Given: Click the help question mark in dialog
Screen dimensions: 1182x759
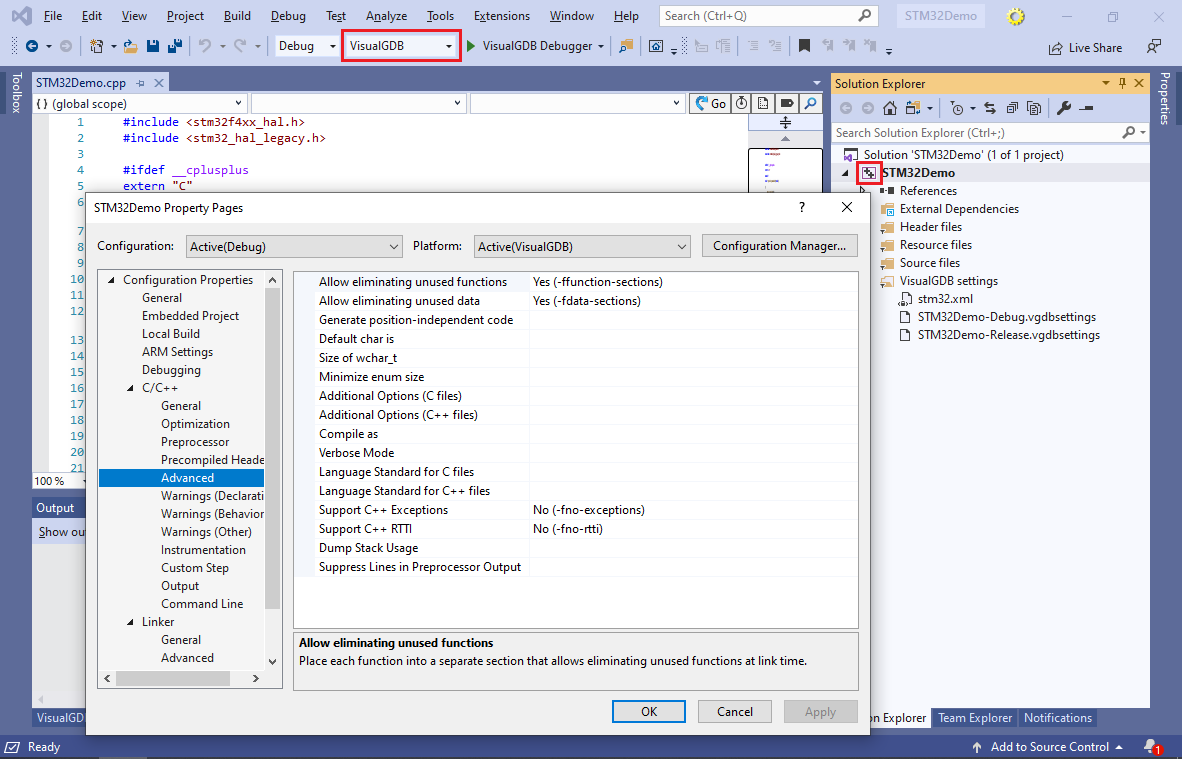Looking at the screenshot, I should 802,207.
